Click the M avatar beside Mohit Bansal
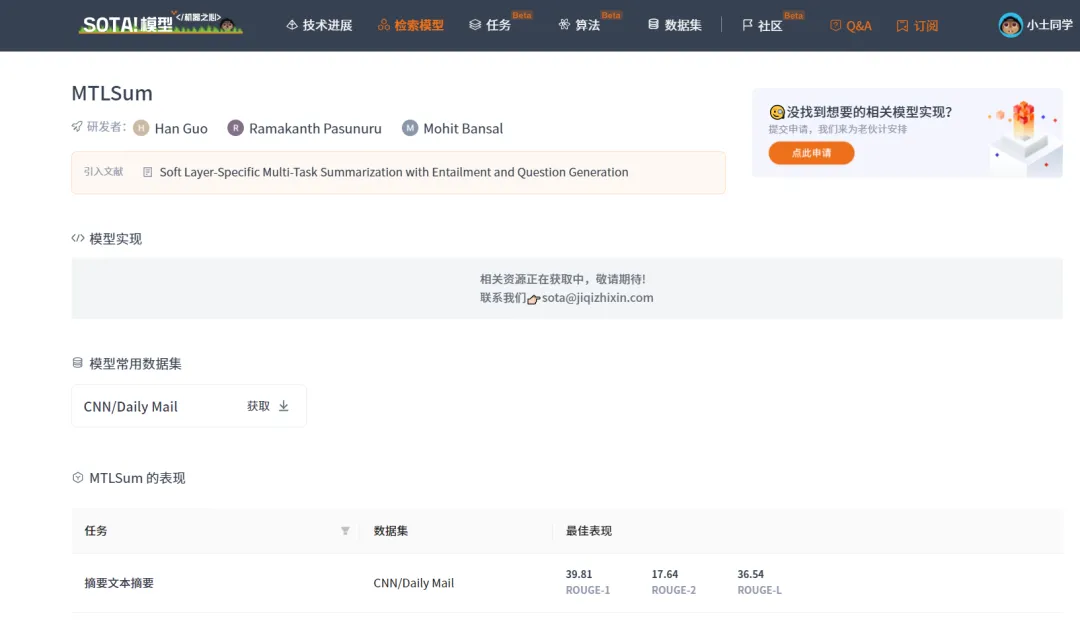Image resolution: width=1080 pixels, height=621 pixels. point(410,128)
